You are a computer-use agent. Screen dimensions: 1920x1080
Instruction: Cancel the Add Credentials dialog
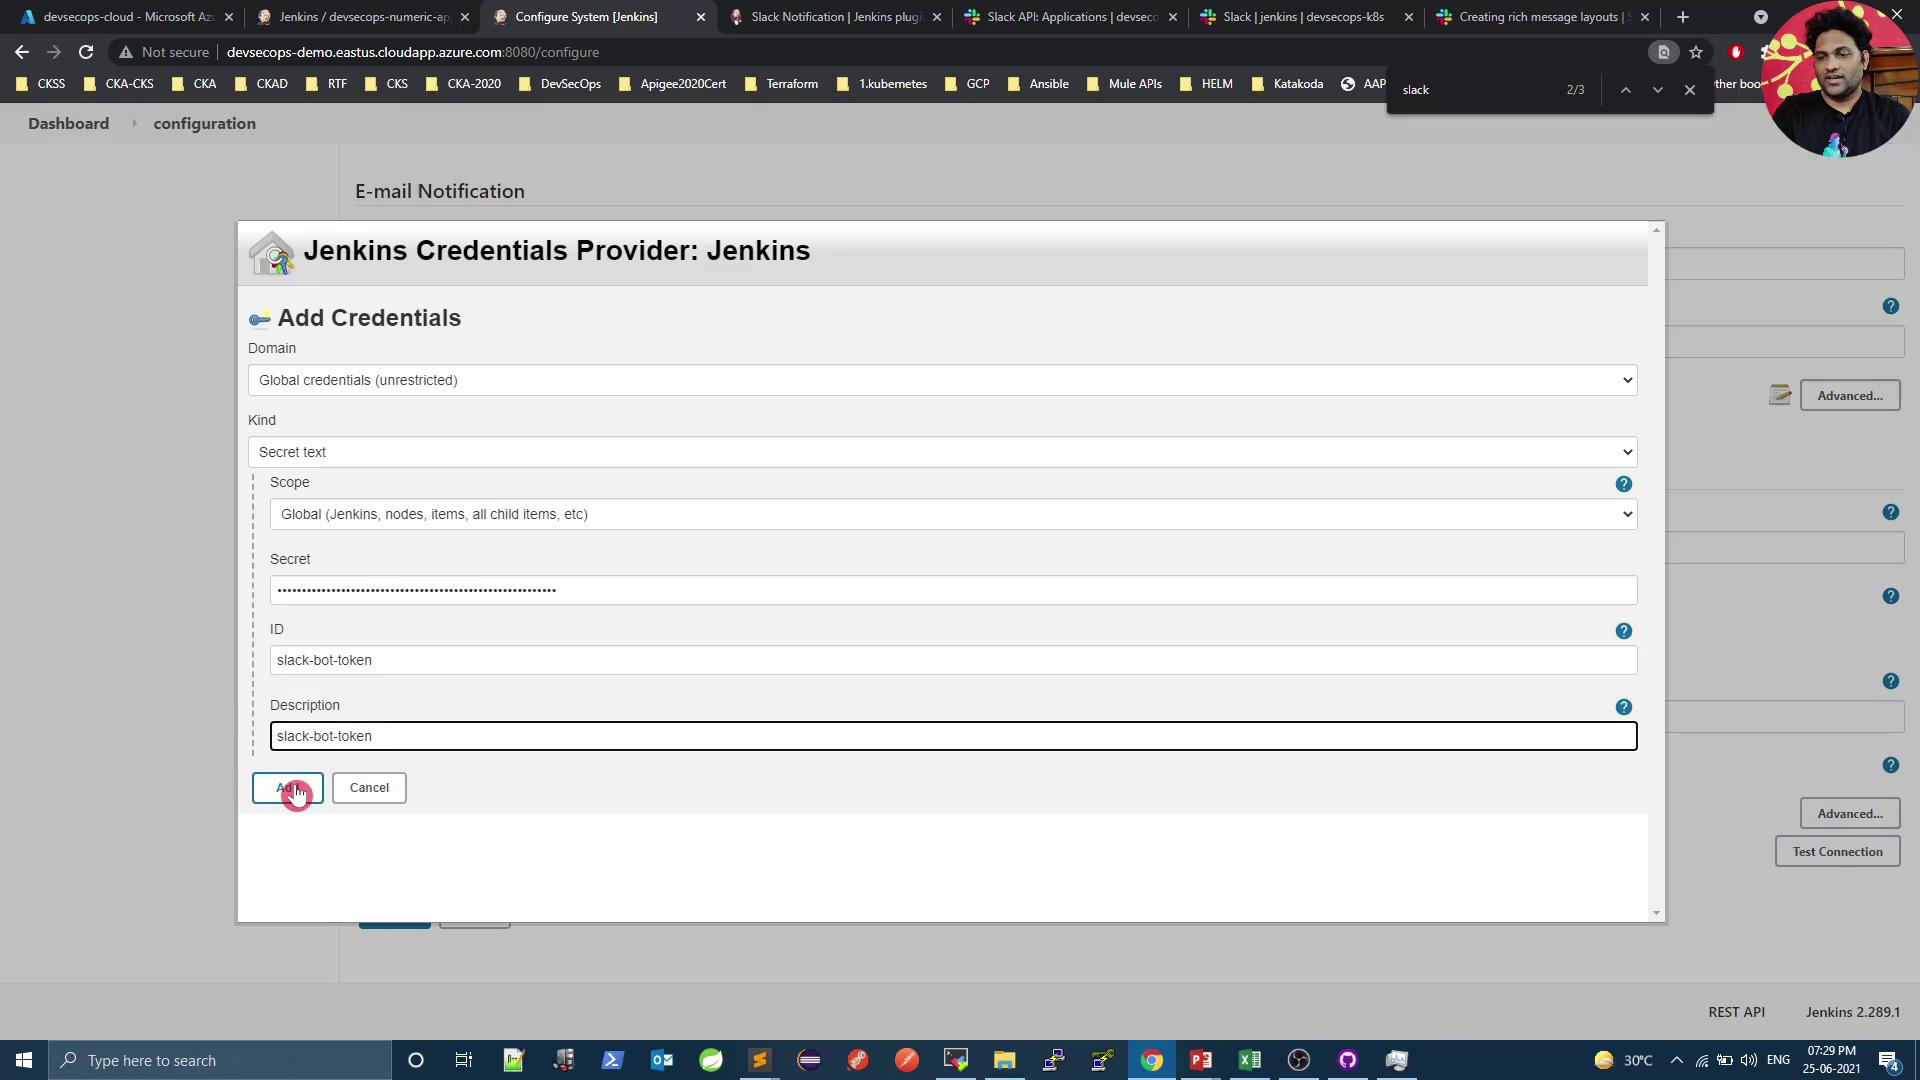(369, 788)
